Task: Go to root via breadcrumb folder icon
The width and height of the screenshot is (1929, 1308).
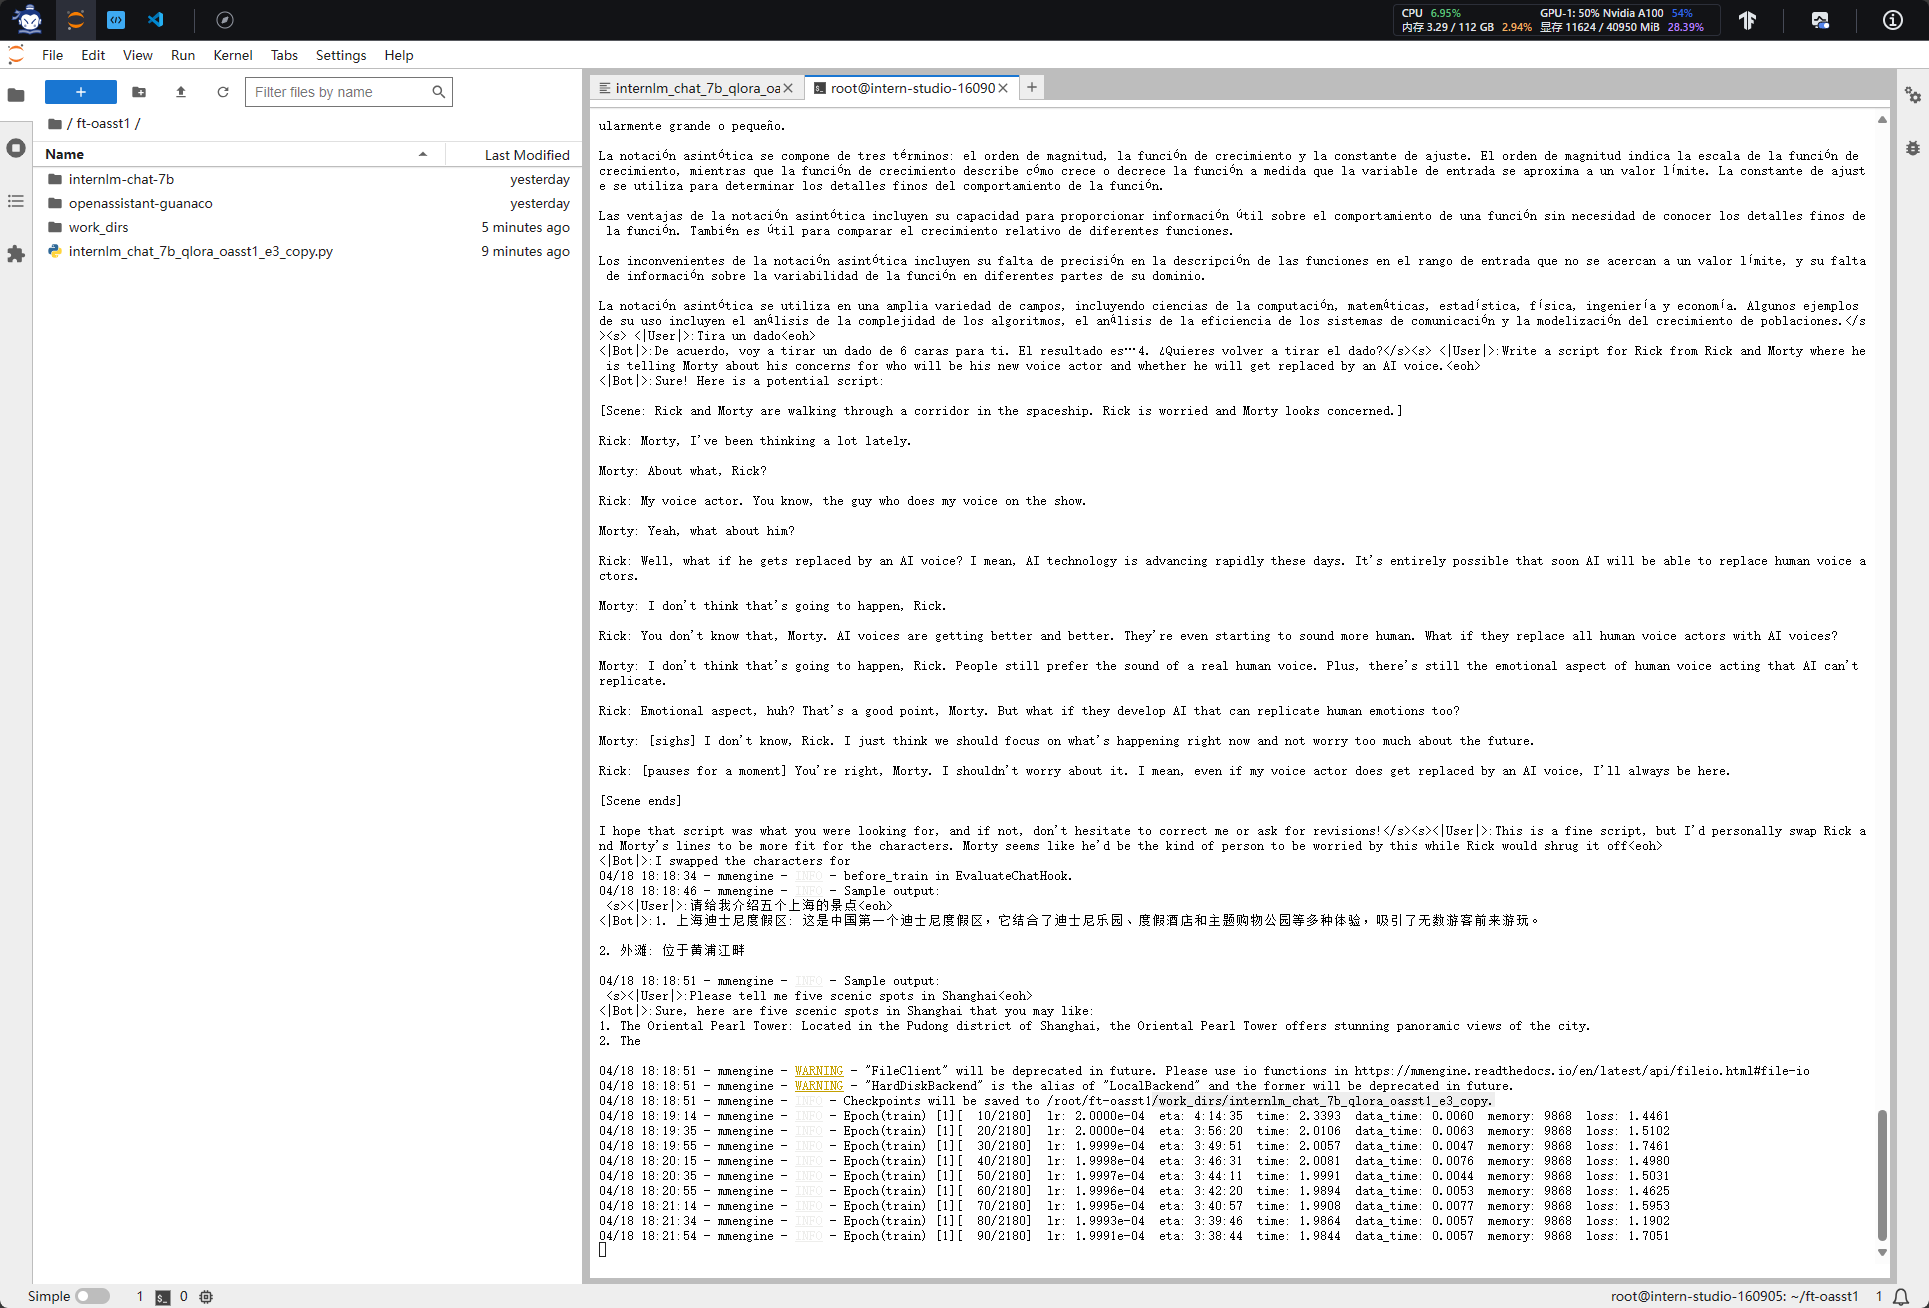Action: [x=55, y=124]
